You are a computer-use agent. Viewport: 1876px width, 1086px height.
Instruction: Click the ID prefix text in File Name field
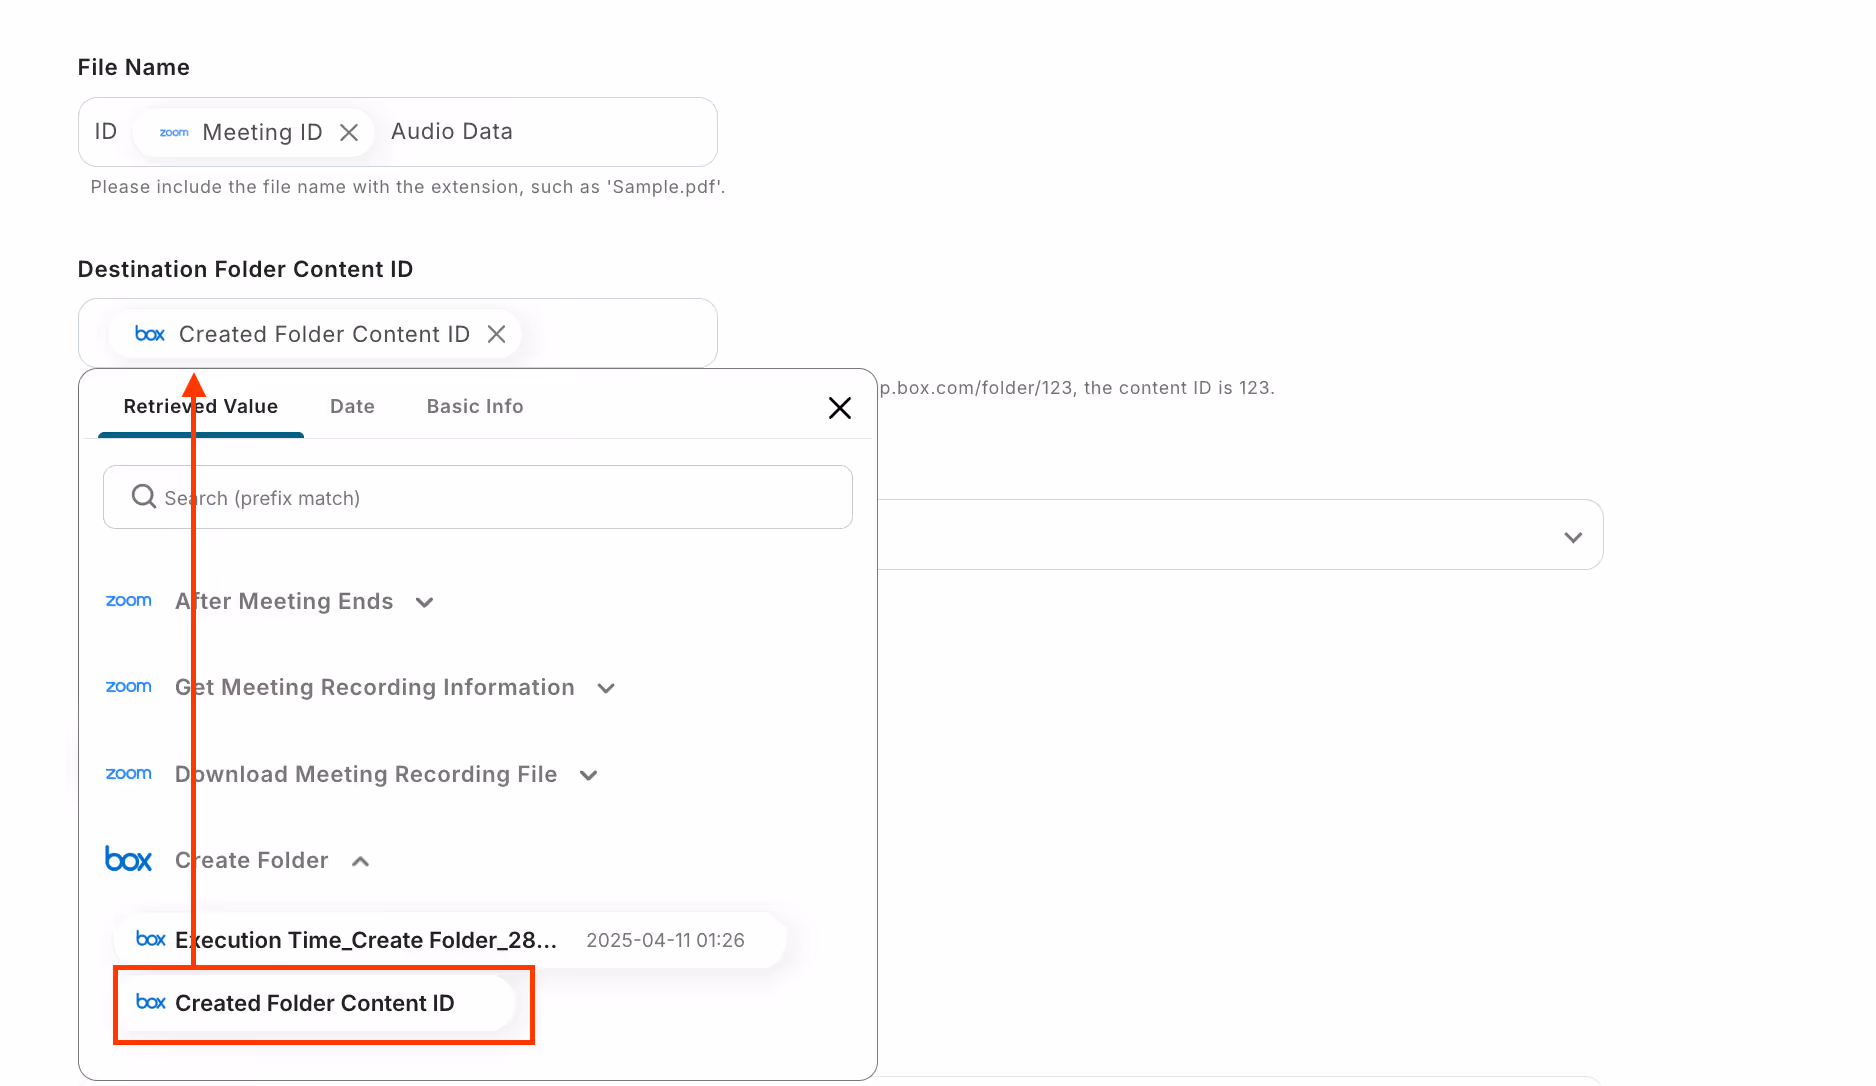(106, 132)
